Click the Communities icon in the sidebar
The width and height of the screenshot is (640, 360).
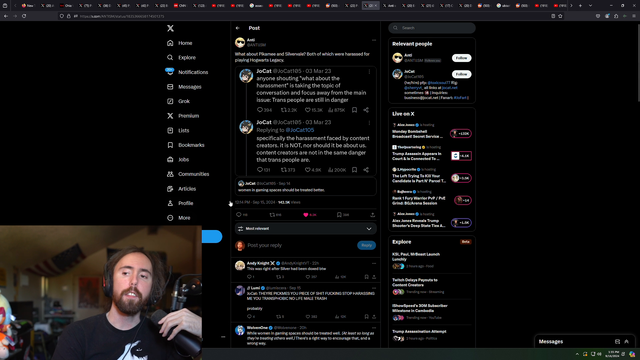tap(170, 174)
